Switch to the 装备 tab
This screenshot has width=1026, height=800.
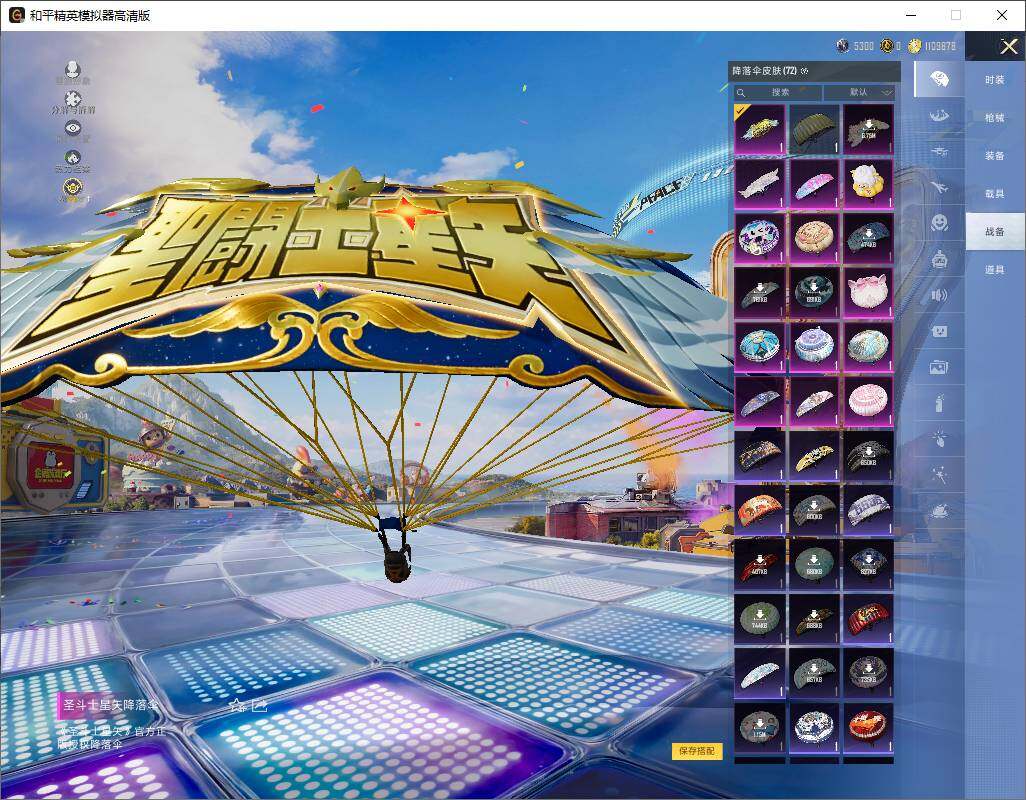click(995, 156)
